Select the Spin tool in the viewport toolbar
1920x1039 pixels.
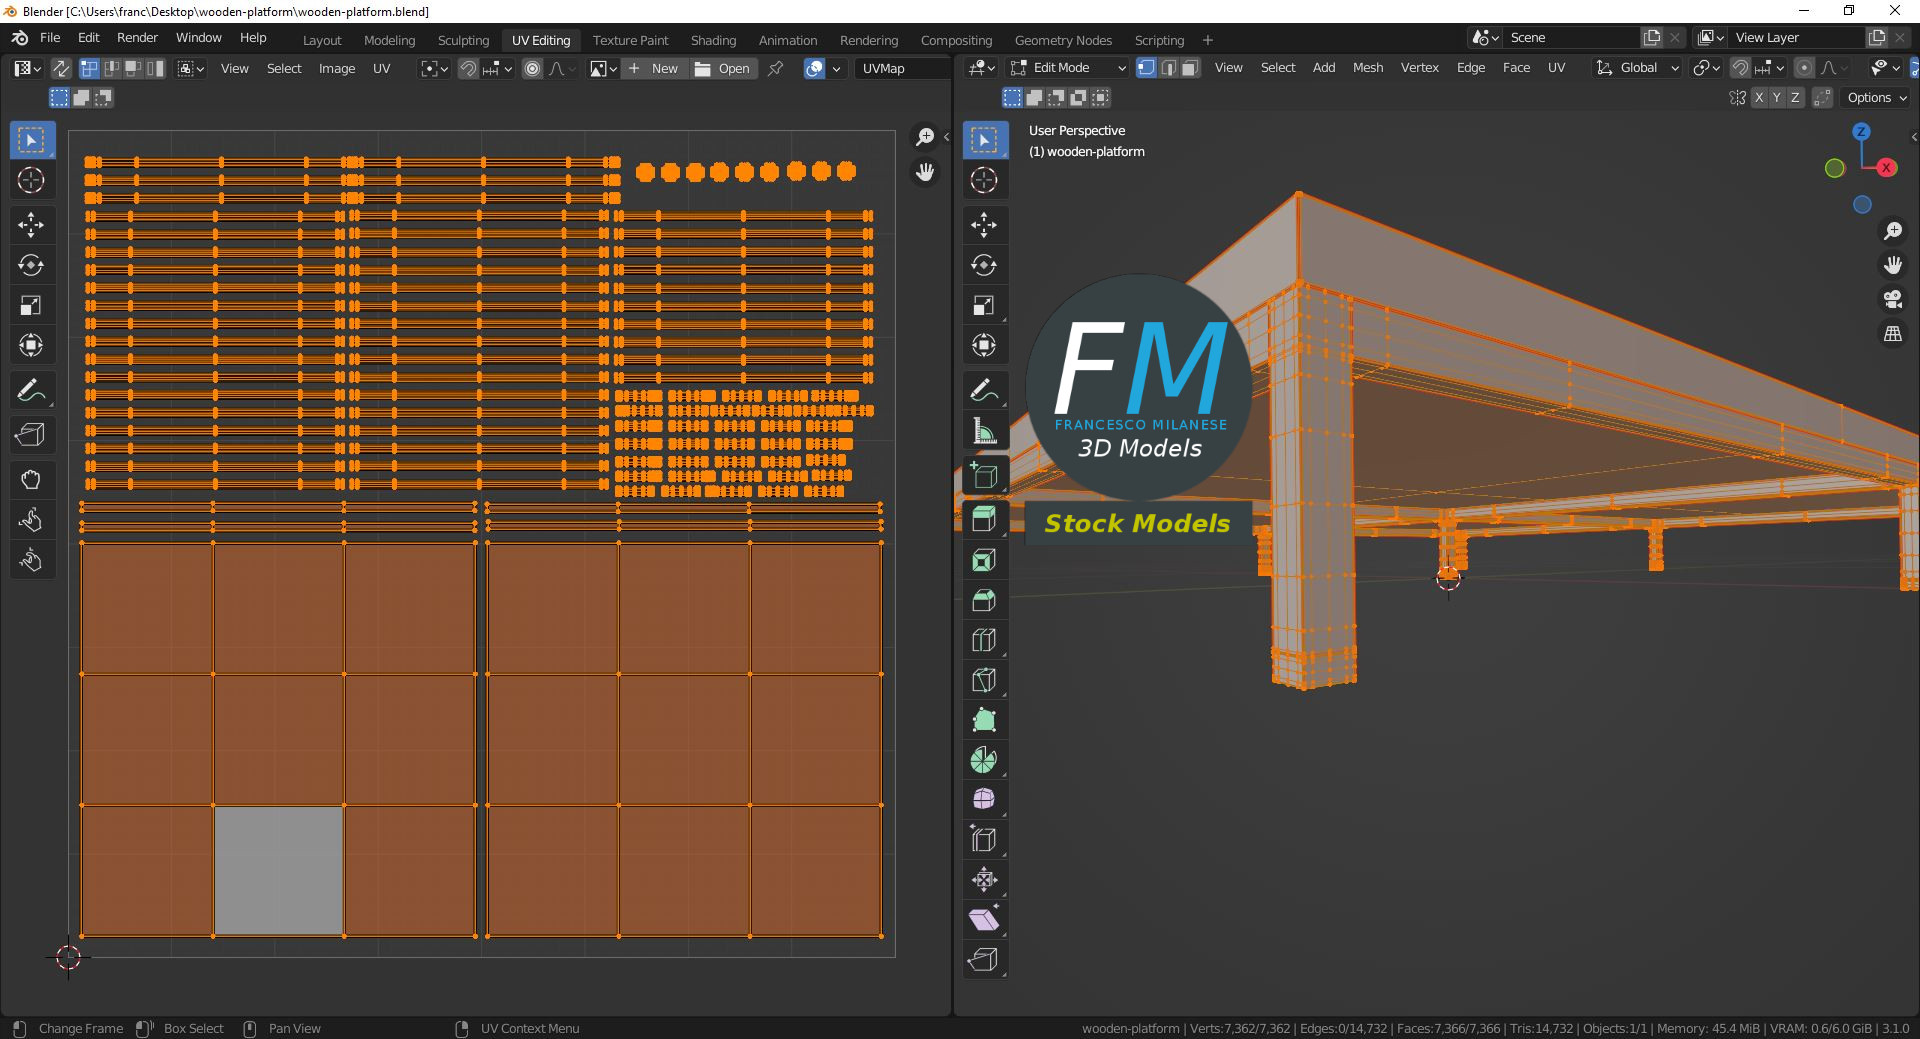pos(984,760)
